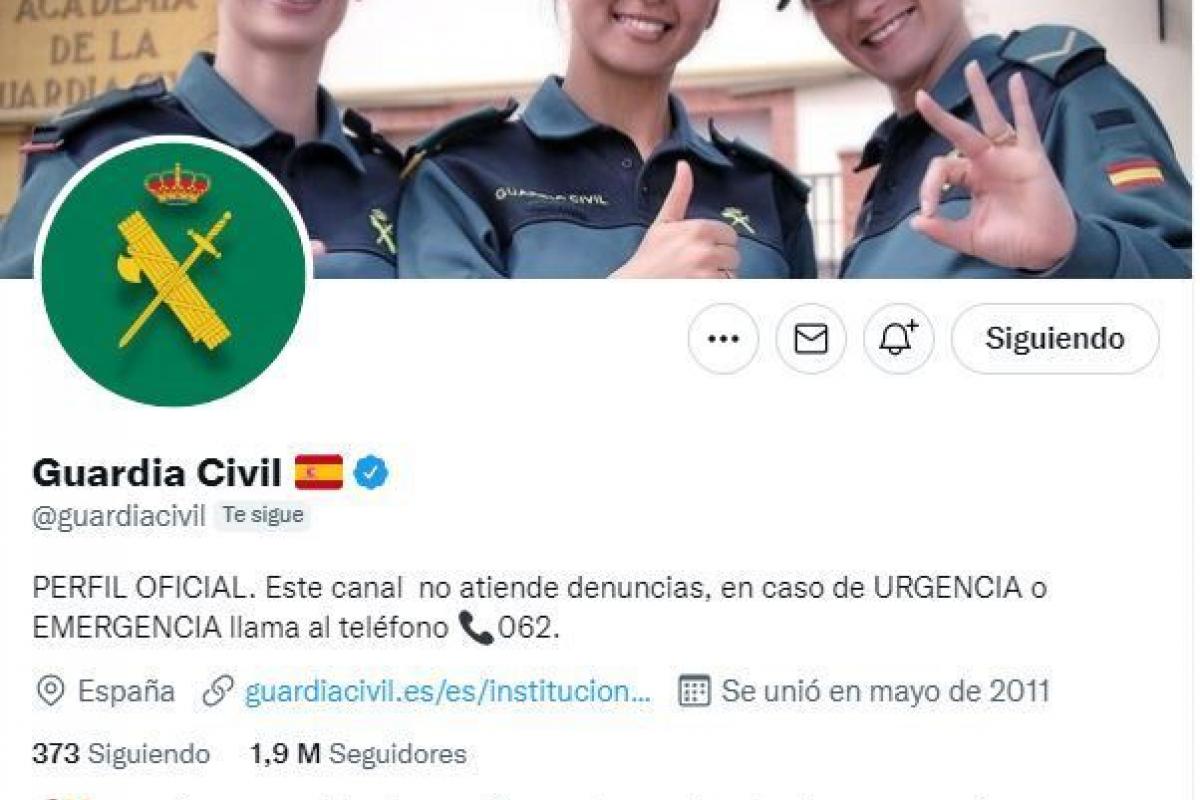Viewport: 1200px width, 800px height.
Task: Click the blue verified badge
Action: tap(371, 472)
